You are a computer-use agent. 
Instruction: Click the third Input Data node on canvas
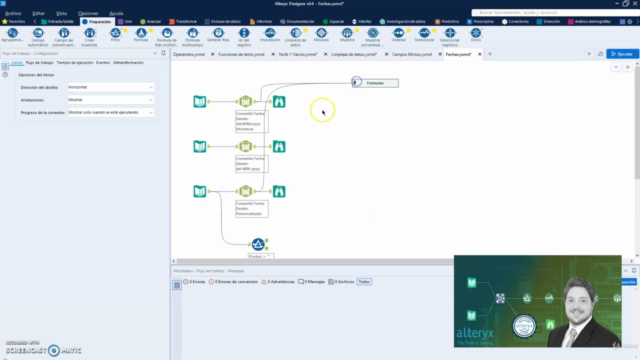tap(200, 191)
